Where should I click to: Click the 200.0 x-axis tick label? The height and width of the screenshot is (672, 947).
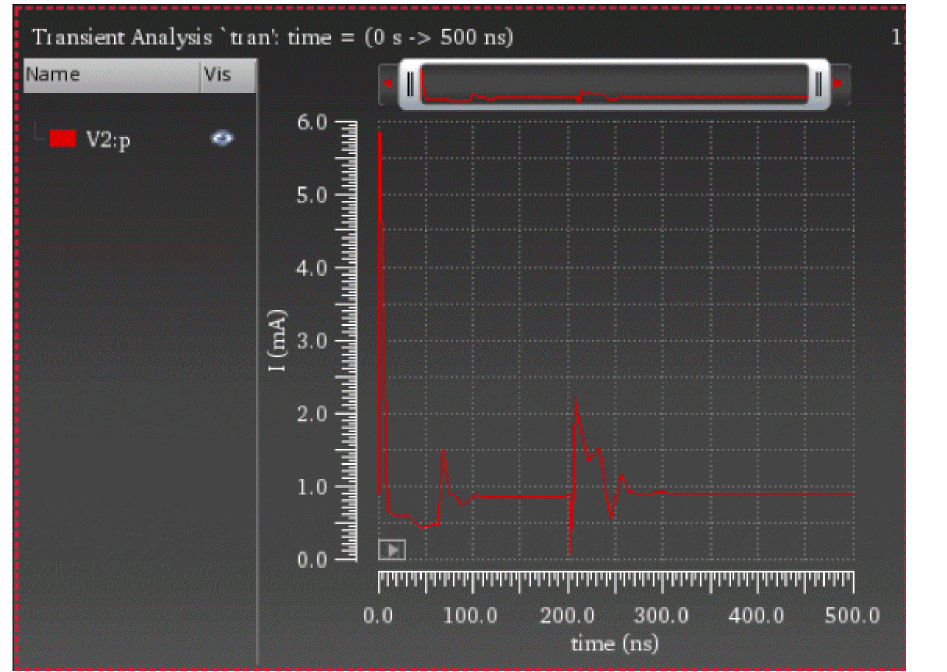pos(567,616)
